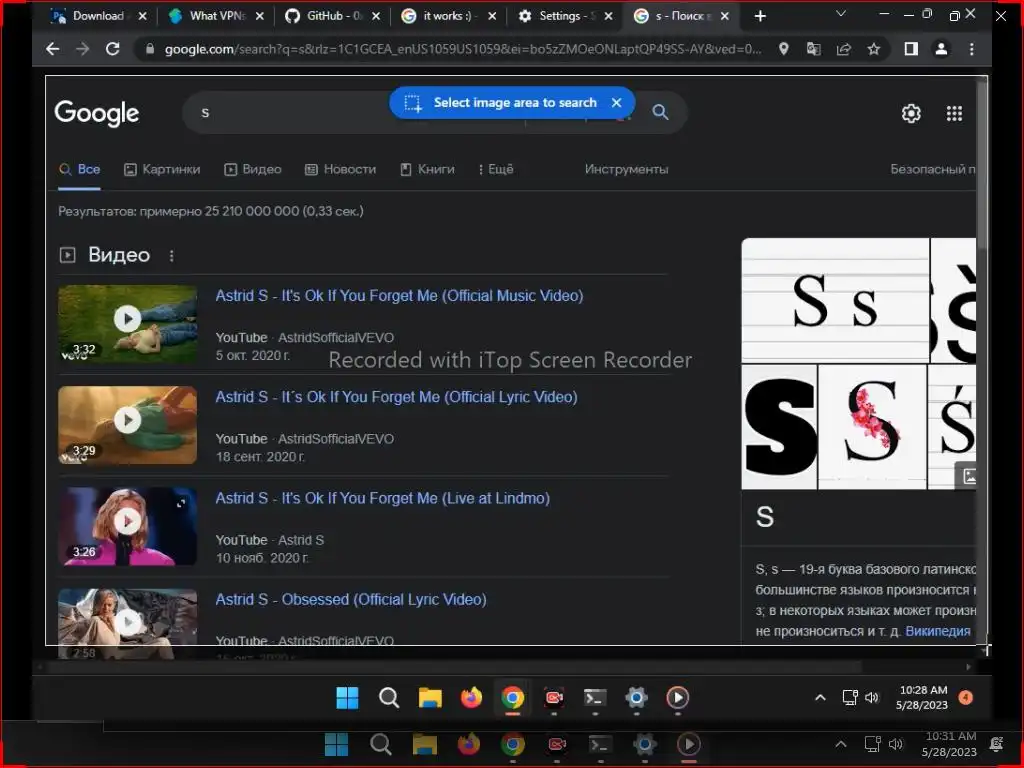The image size is (1024, 768).
Task: Open Google search settings gear
Action: point(911,114)
